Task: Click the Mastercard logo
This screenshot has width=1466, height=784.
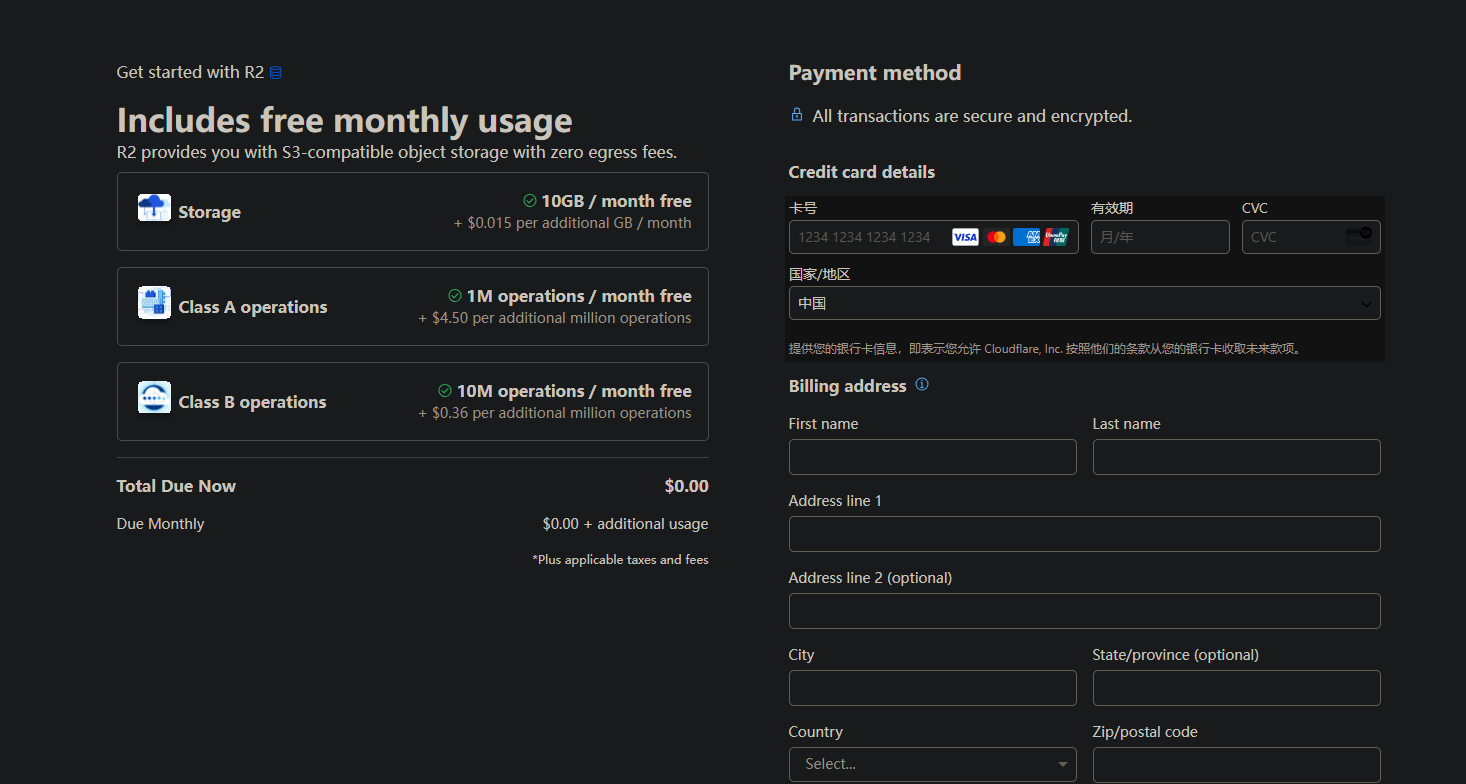Action: (x=996, y=237)
